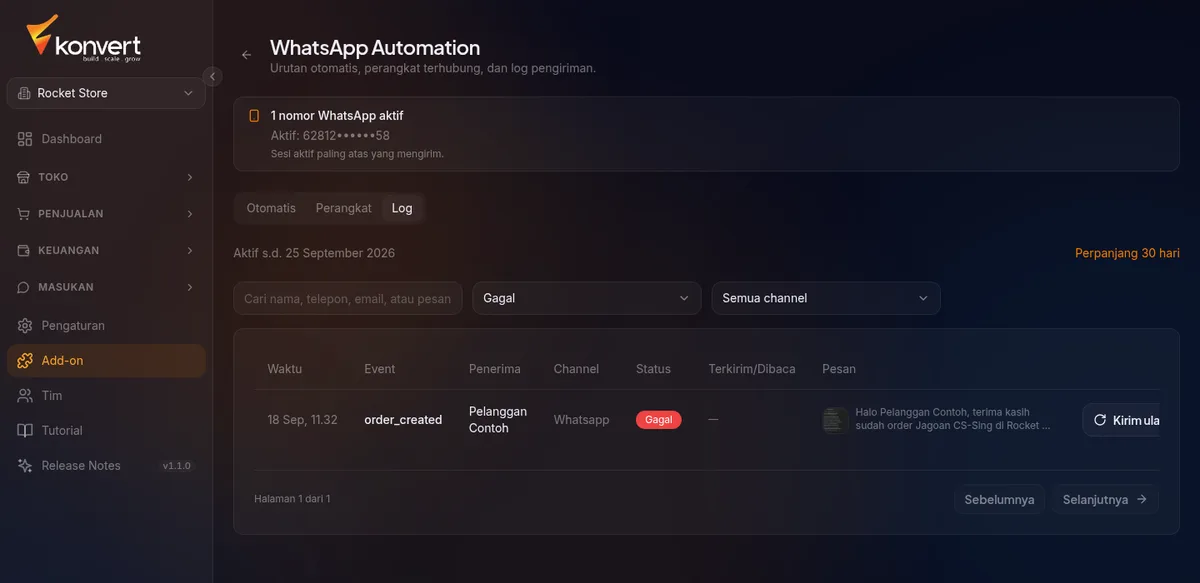Click the Dashboard grid icon
1200x583 pixels.
point(25,139)
